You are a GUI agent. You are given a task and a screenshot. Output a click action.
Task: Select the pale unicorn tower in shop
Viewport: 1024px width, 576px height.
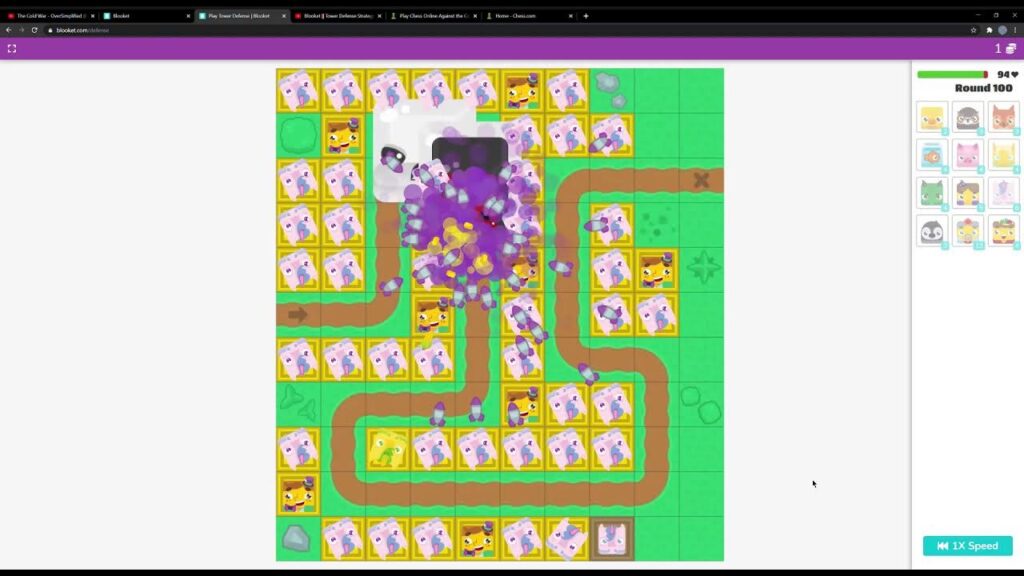(1004, 194)
